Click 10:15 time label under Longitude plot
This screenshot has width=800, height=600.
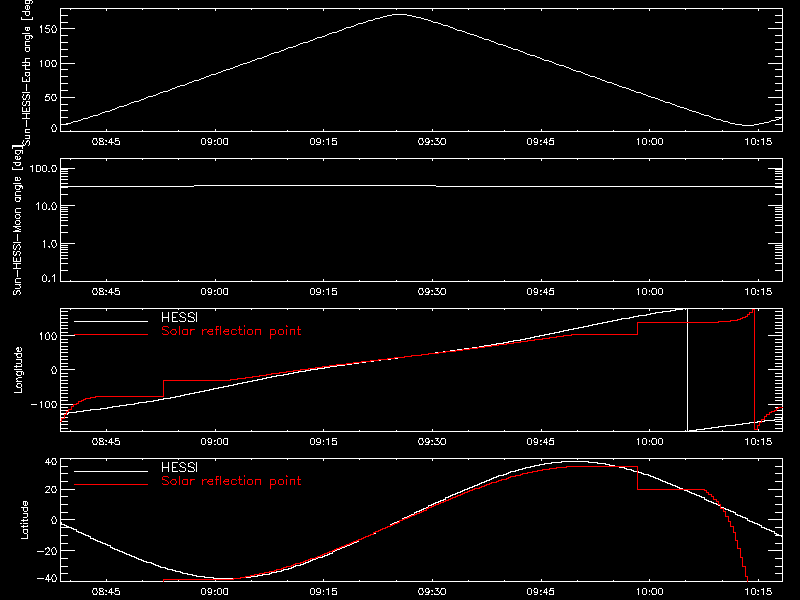pyautogui.click(x=758, y=441)
